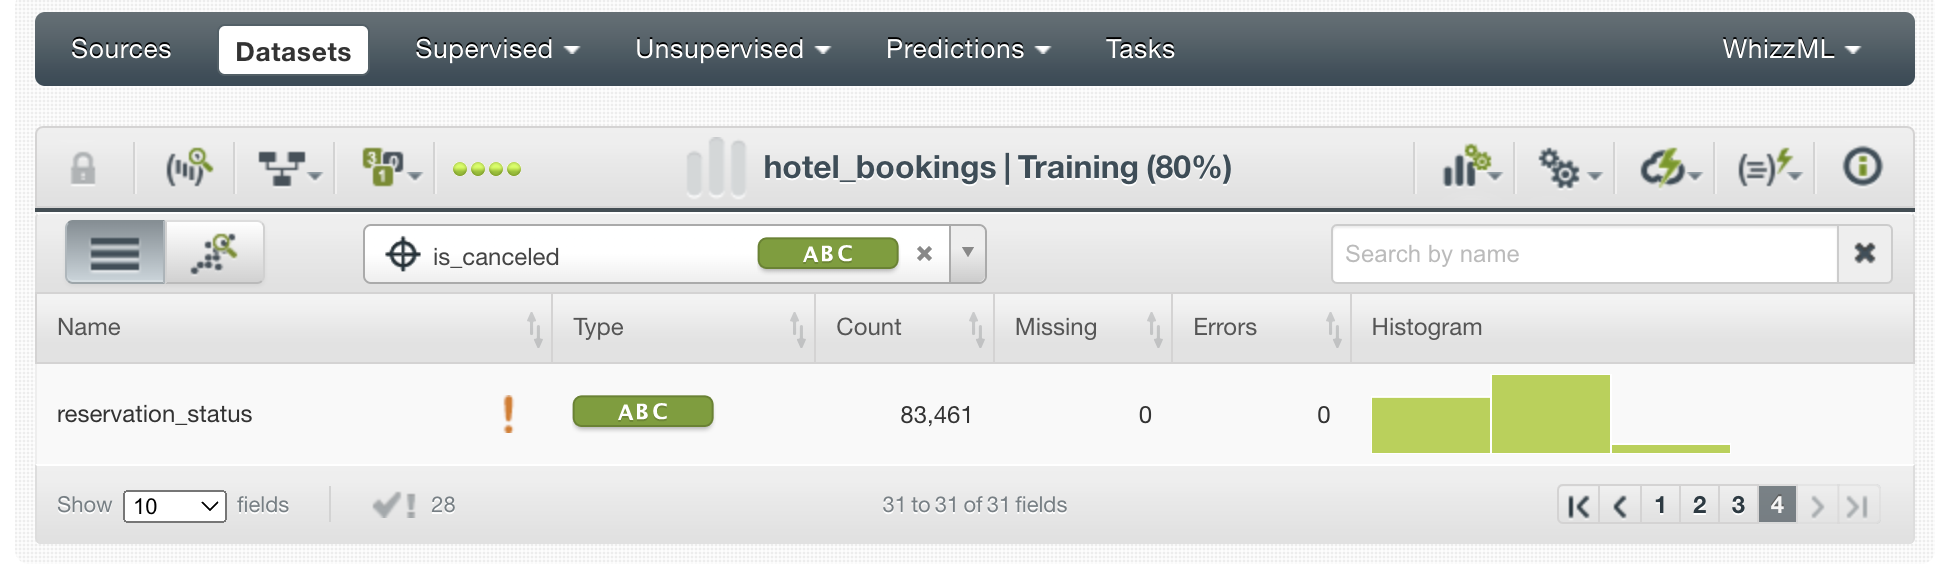Go to page 2 of fields
Screen dimensions: 1950x588
pyautogui.click(x=1699, y=505)
